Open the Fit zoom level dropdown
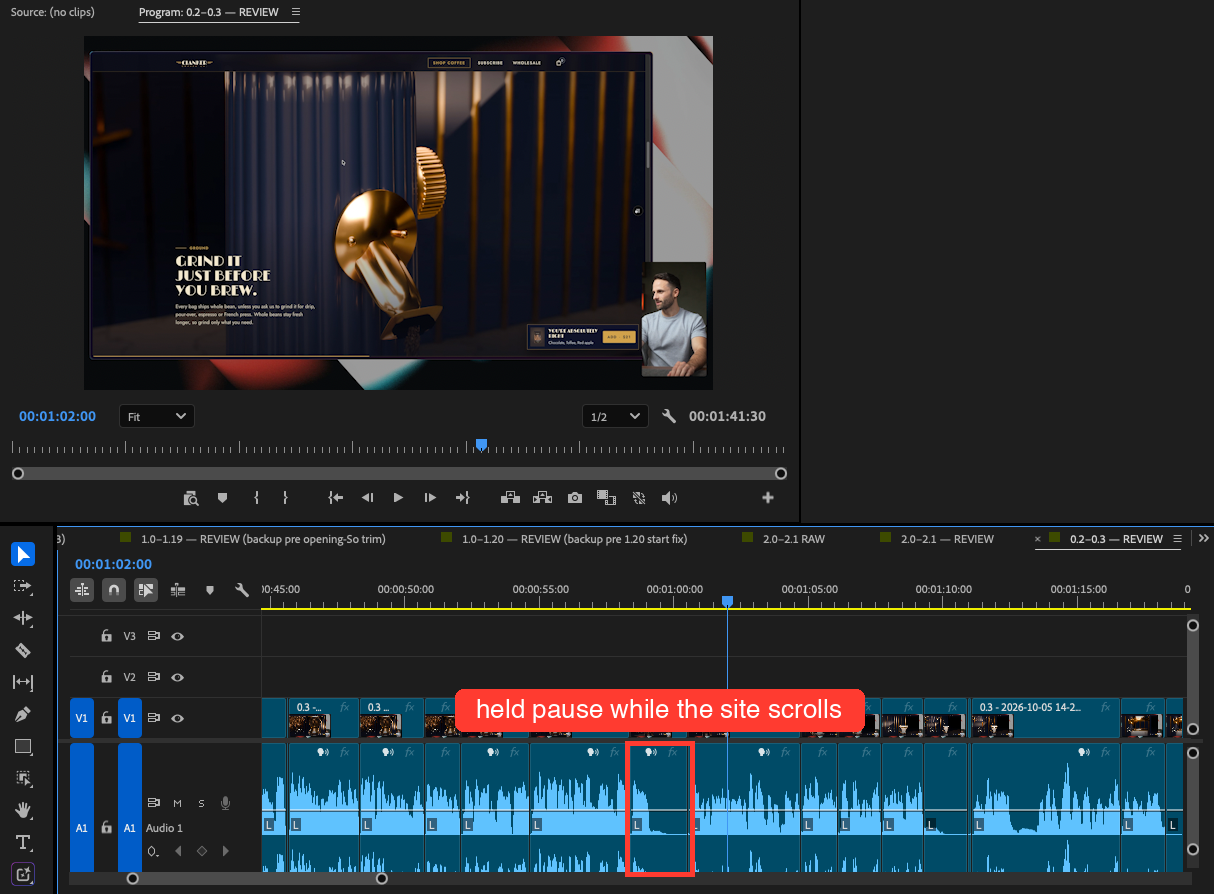This screenshot has width=1214, height=894. (157, 416)
